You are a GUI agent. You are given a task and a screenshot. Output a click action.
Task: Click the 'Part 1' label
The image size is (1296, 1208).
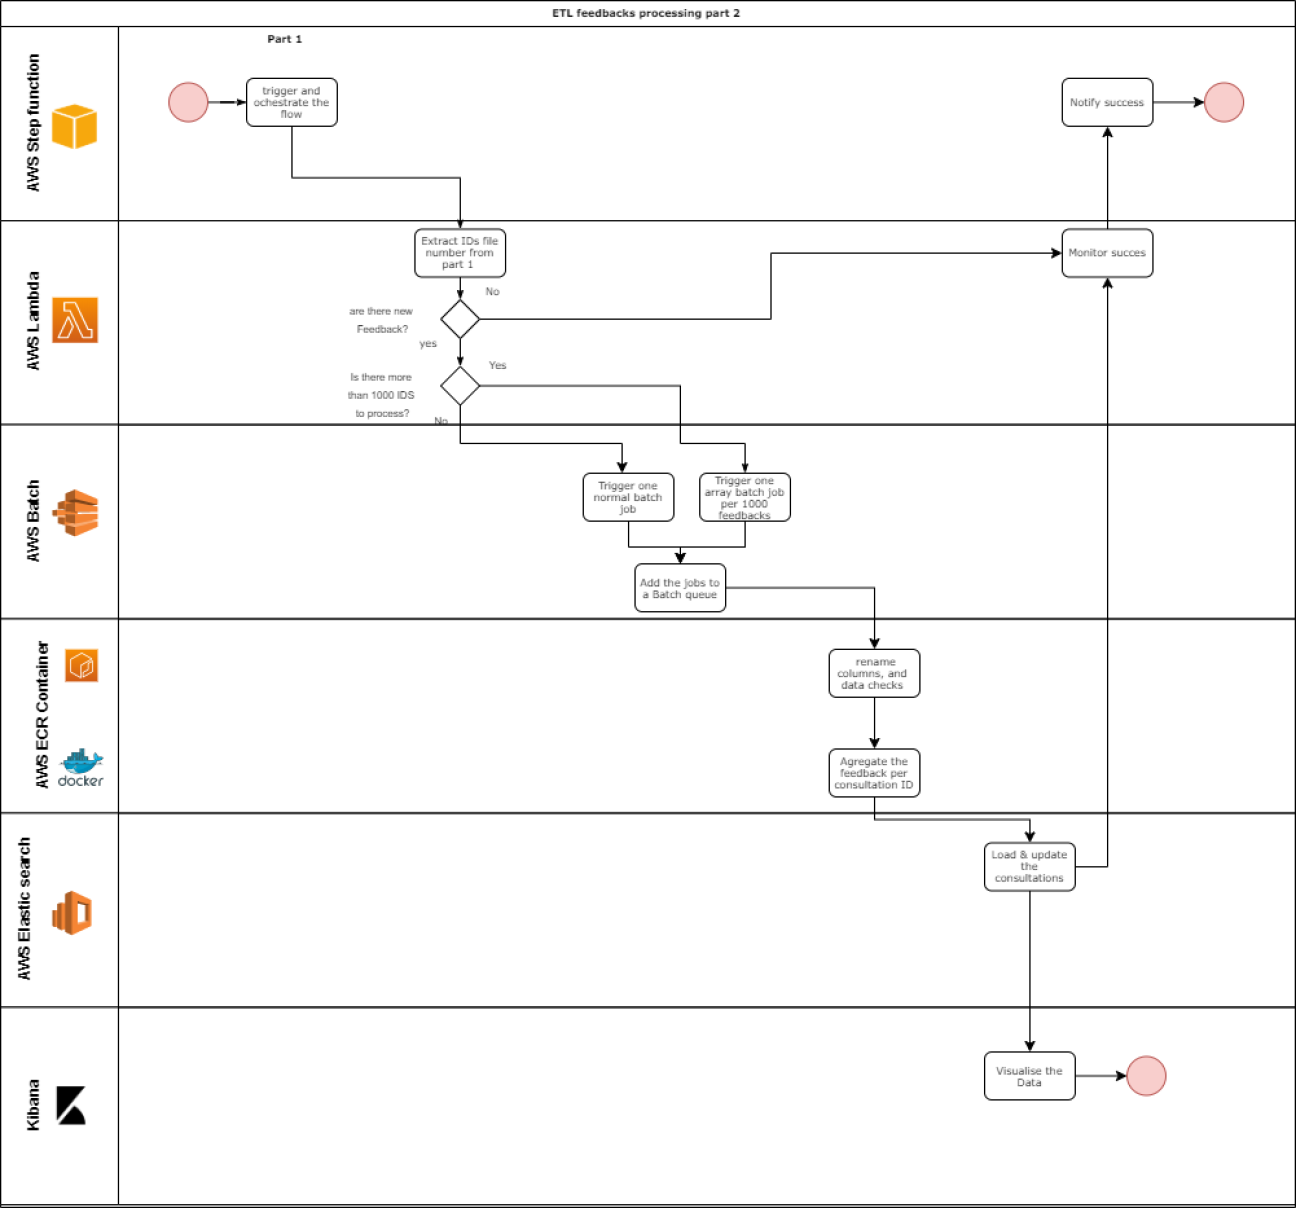(x=284, y=39)
